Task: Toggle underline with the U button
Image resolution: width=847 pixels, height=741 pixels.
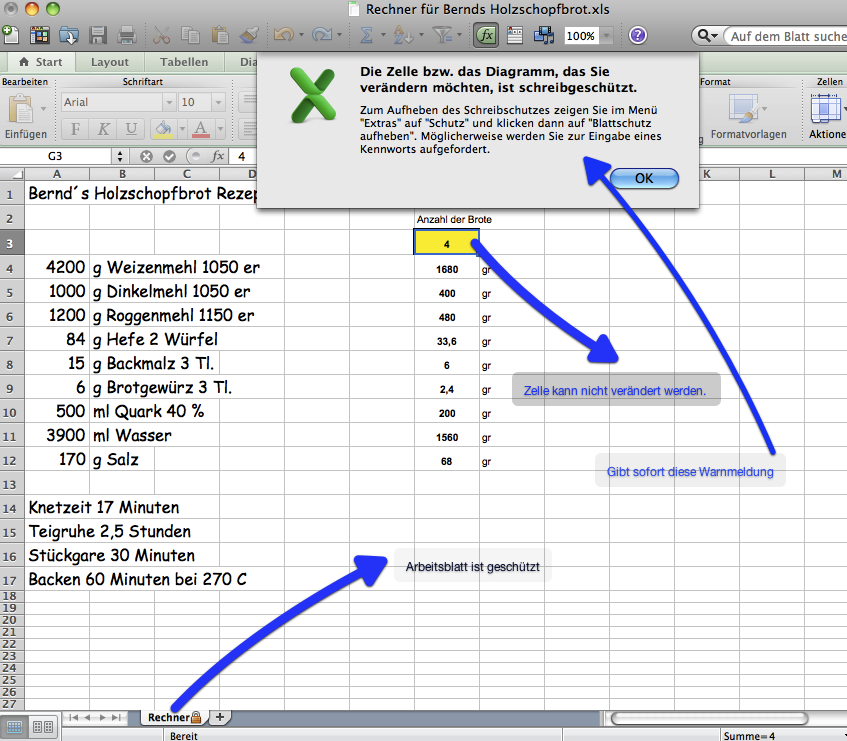Action: 131,127
